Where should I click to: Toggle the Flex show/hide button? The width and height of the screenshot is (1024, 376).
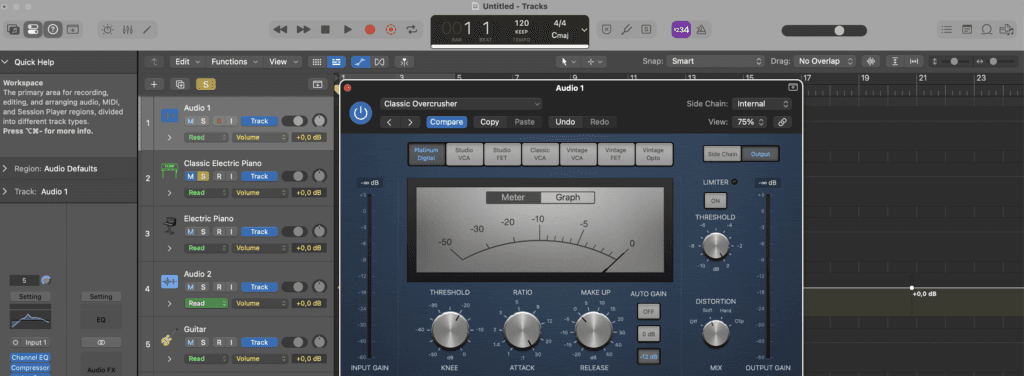tap(379, 61)
